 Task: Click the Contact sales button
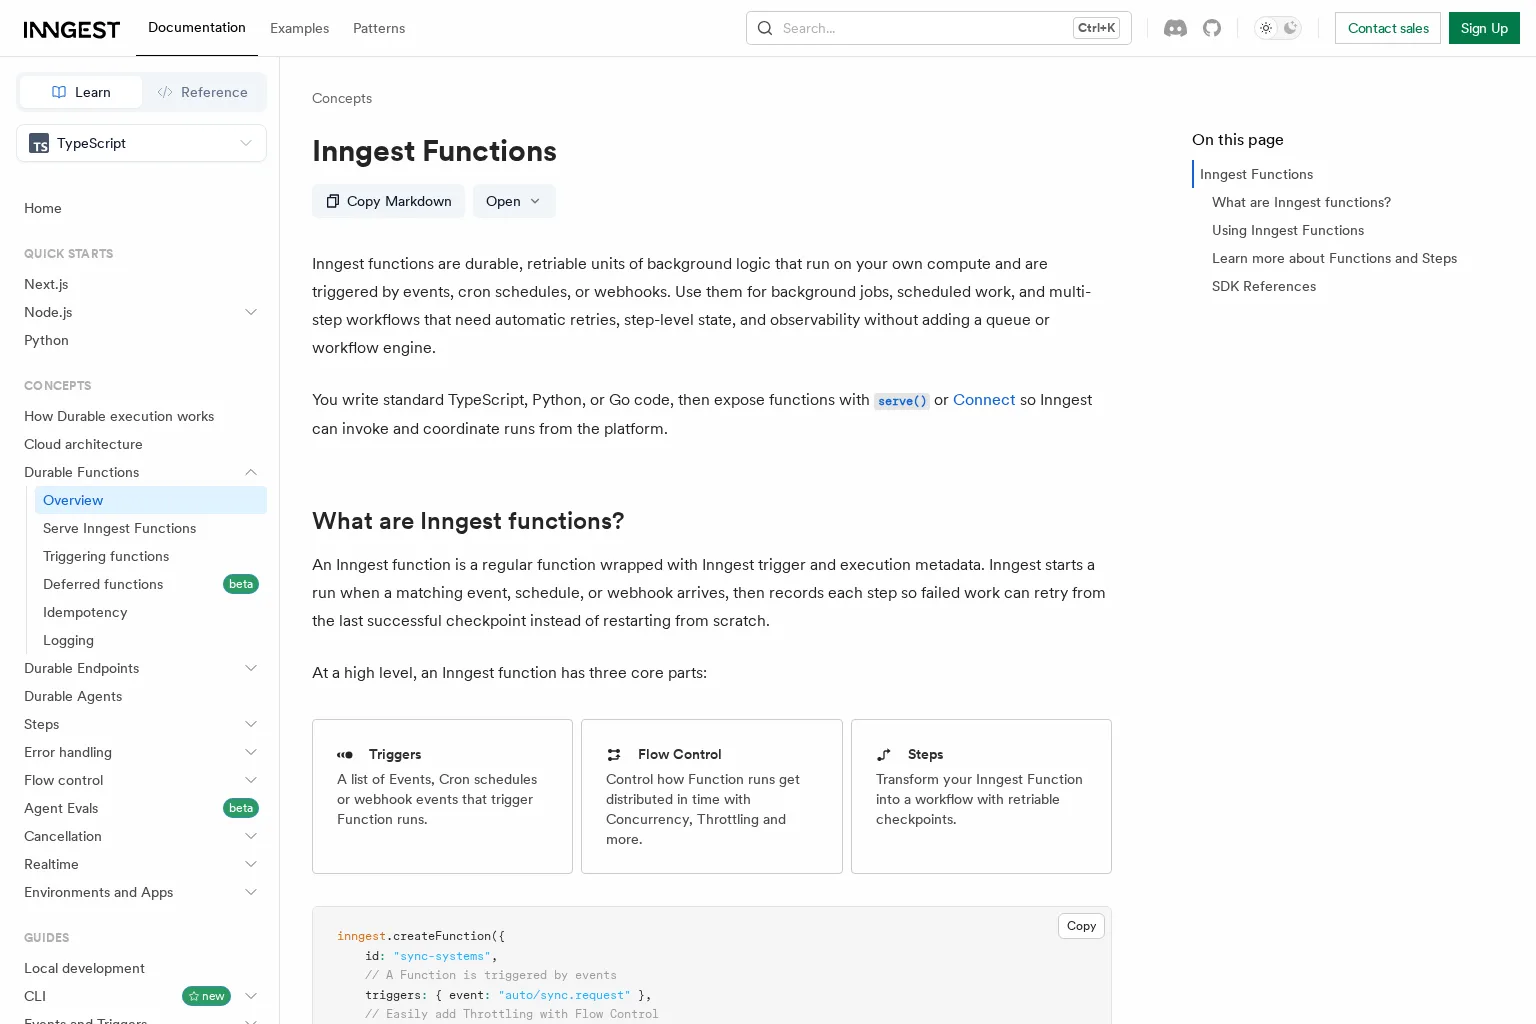(1388, 28)
